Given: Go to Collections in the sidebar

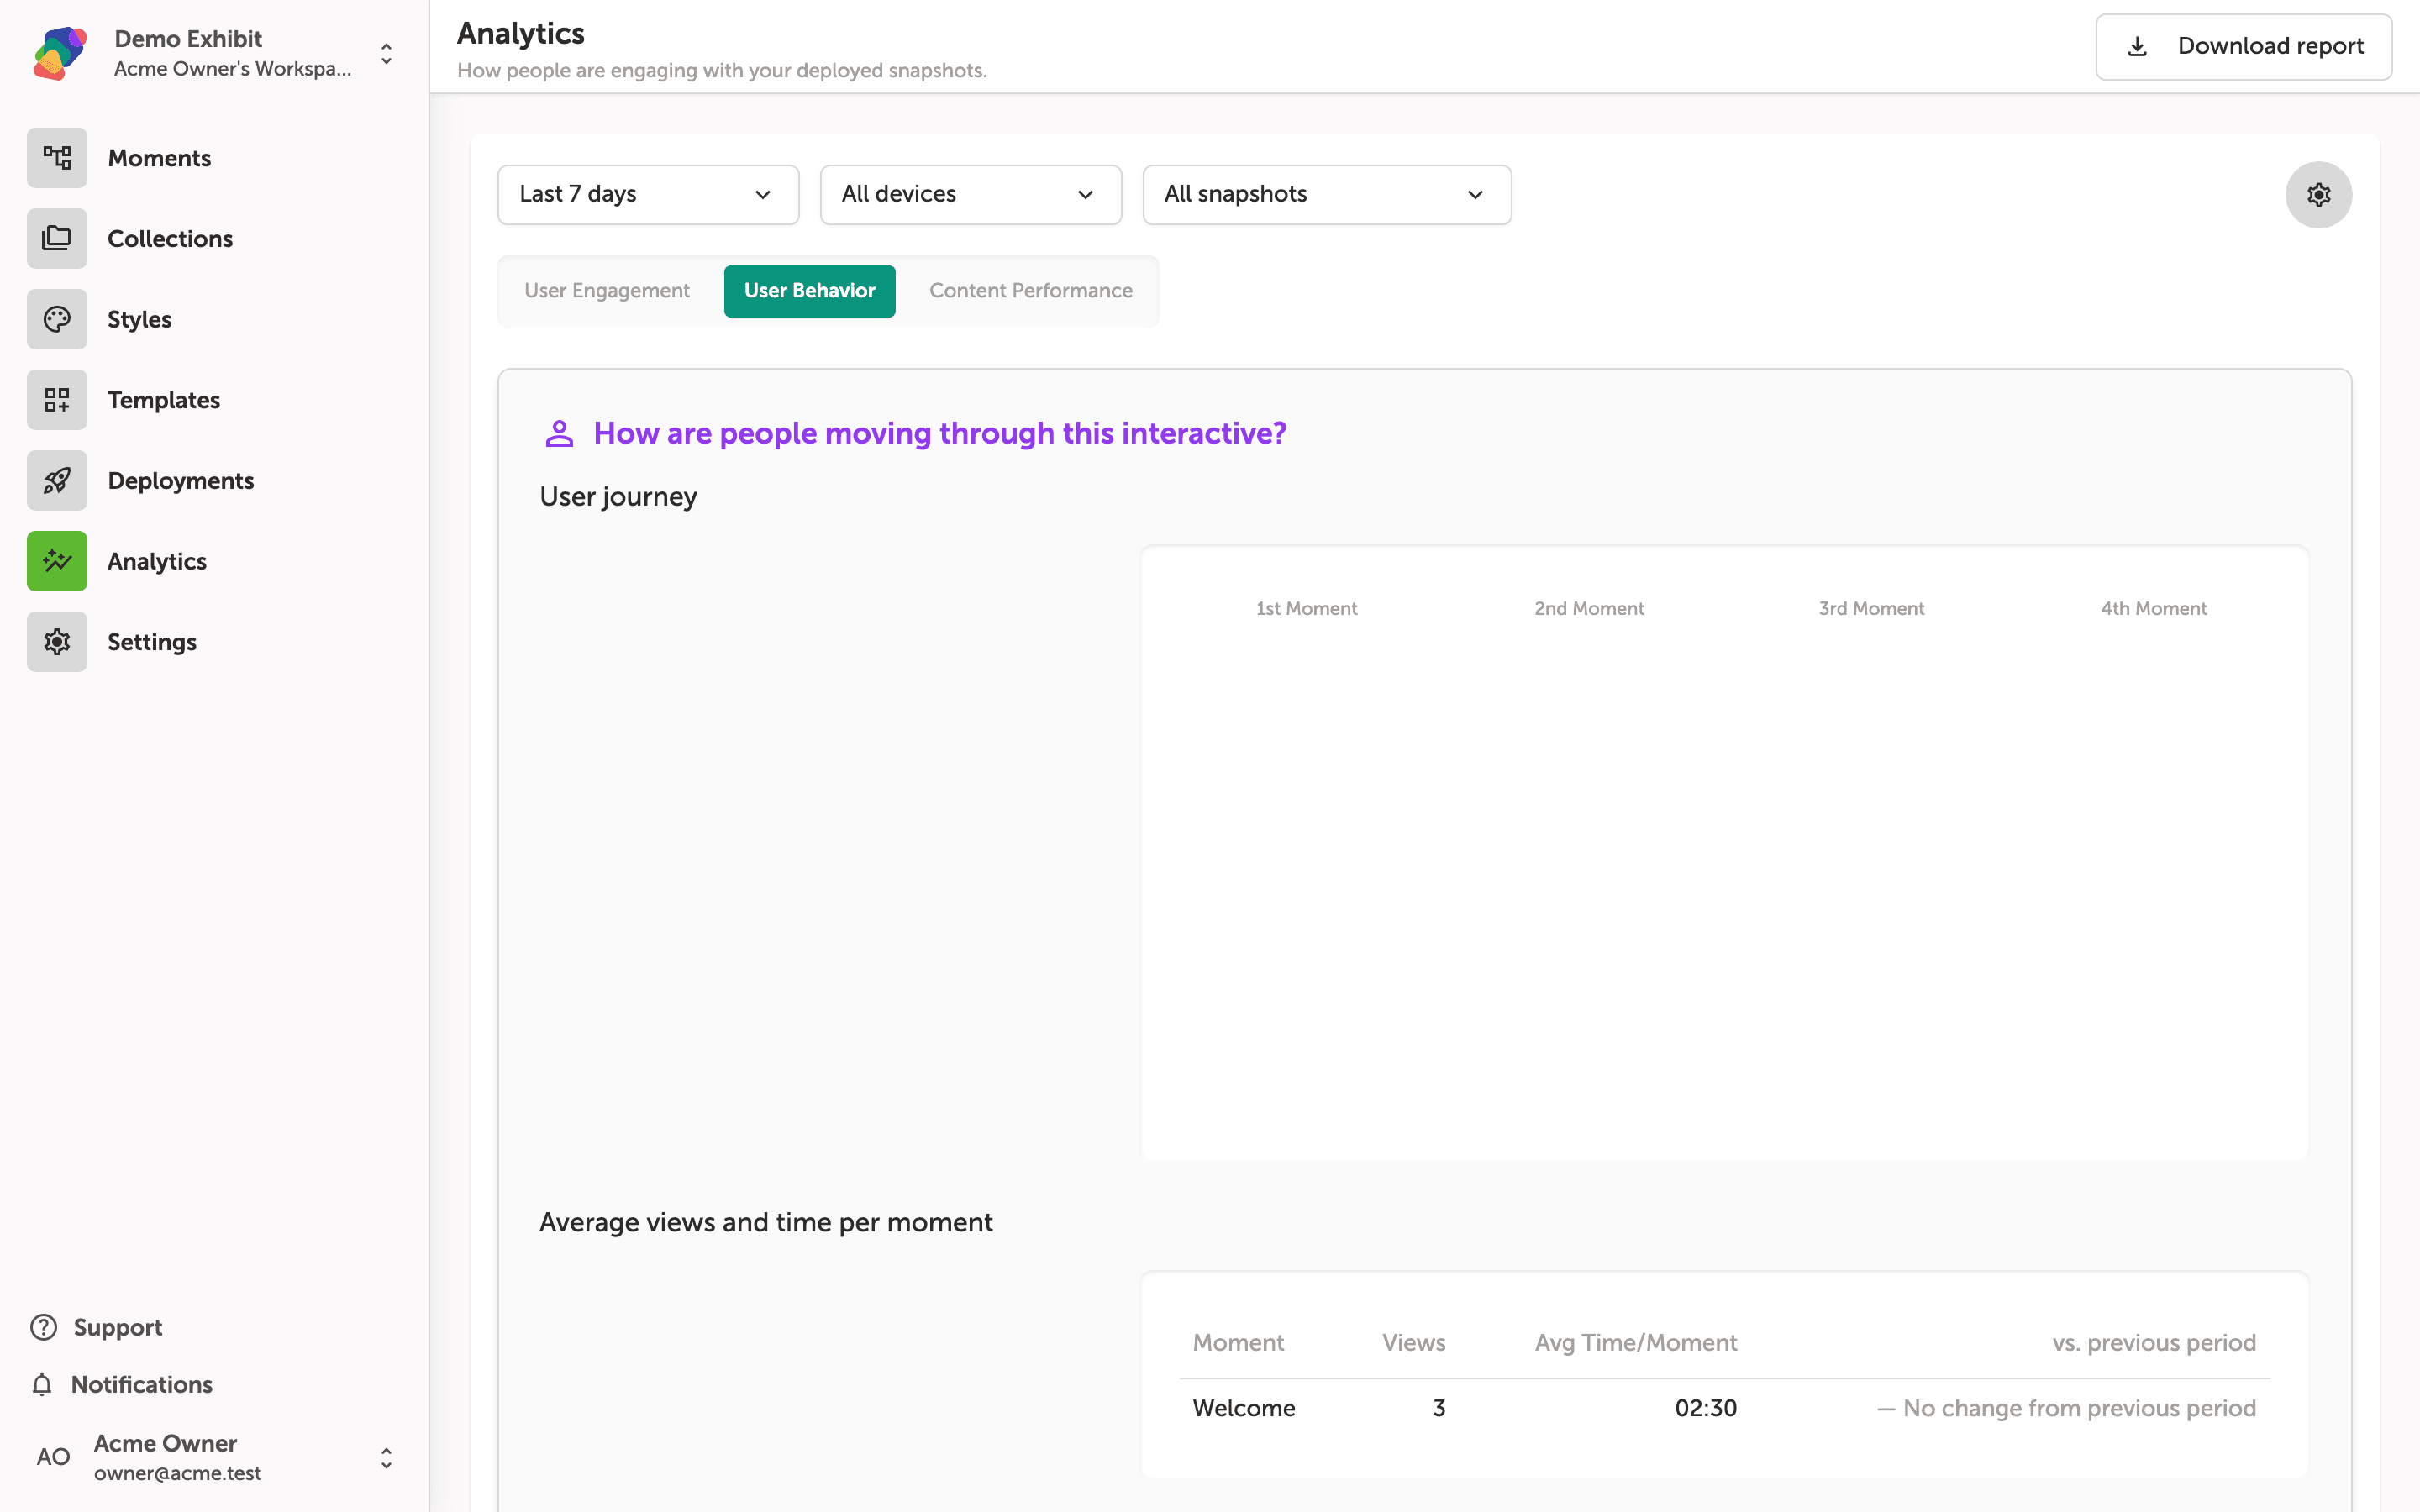Looking at the screenshot, I should (x=170, y=239).
